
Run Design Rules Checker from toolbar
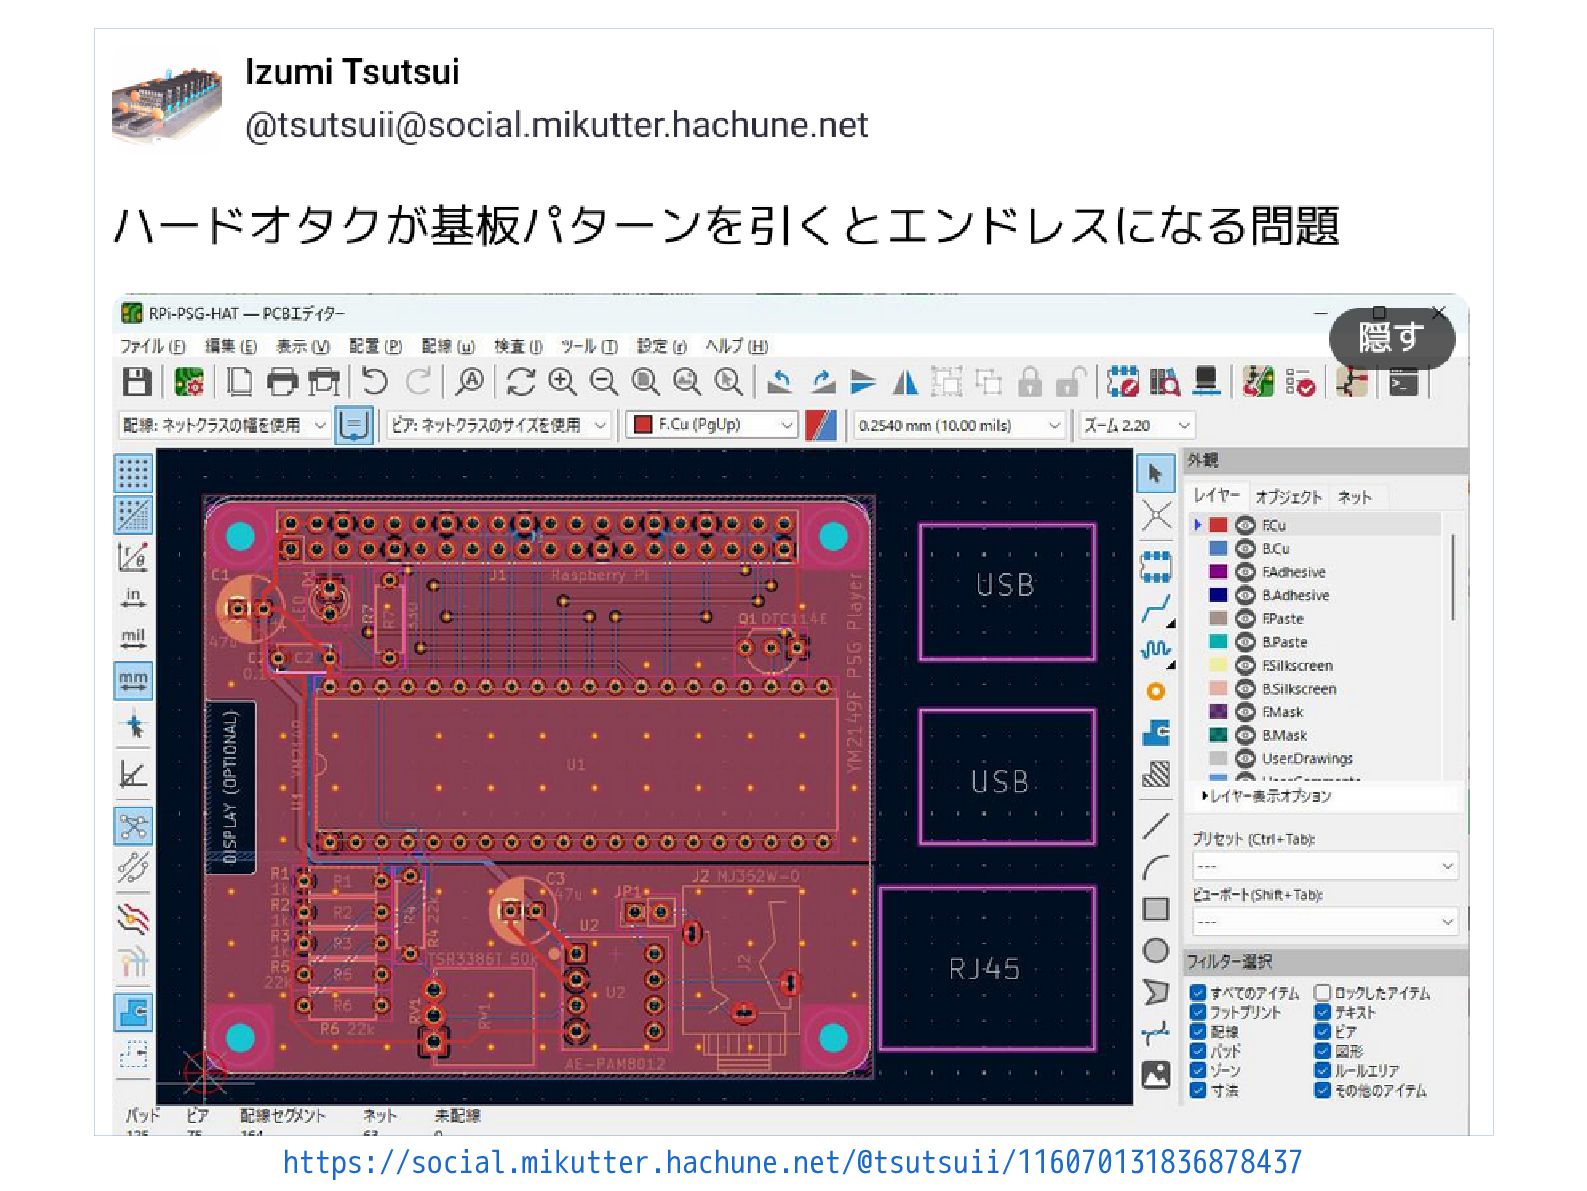1300,382
